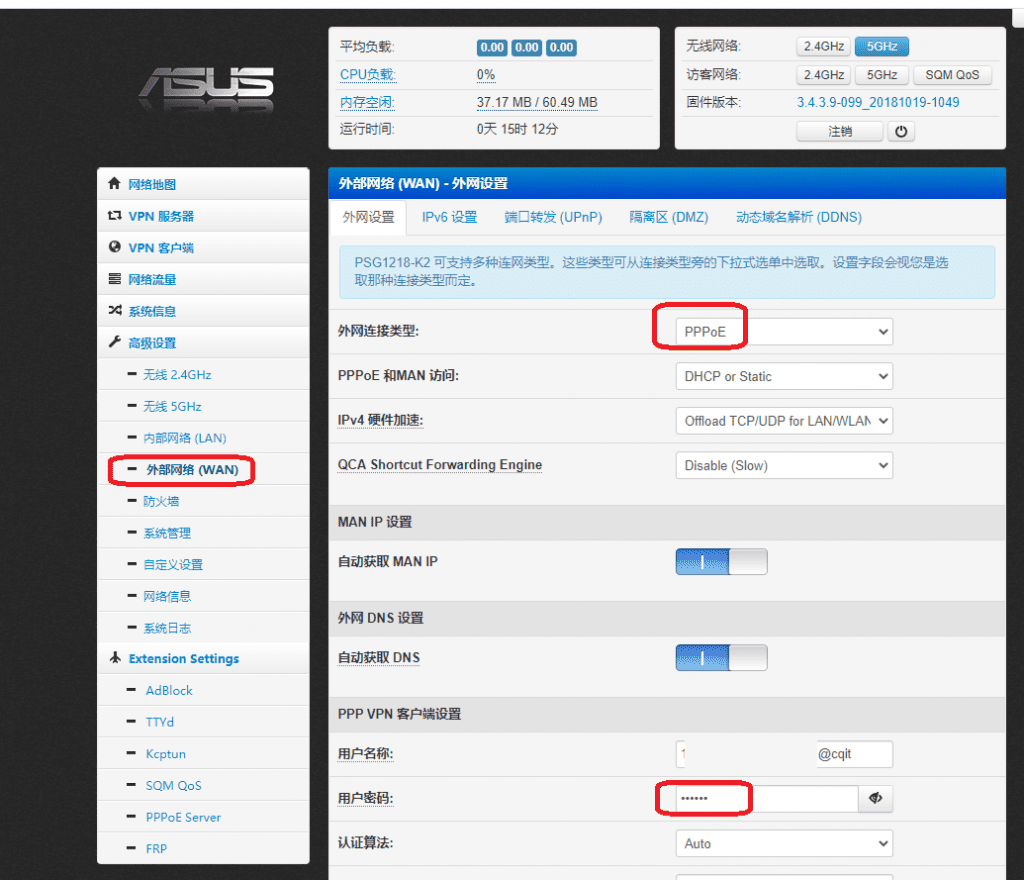Open the PPPoE 和MAN 访问 dropdown
Screen dimensions: 1024x880
784,376
